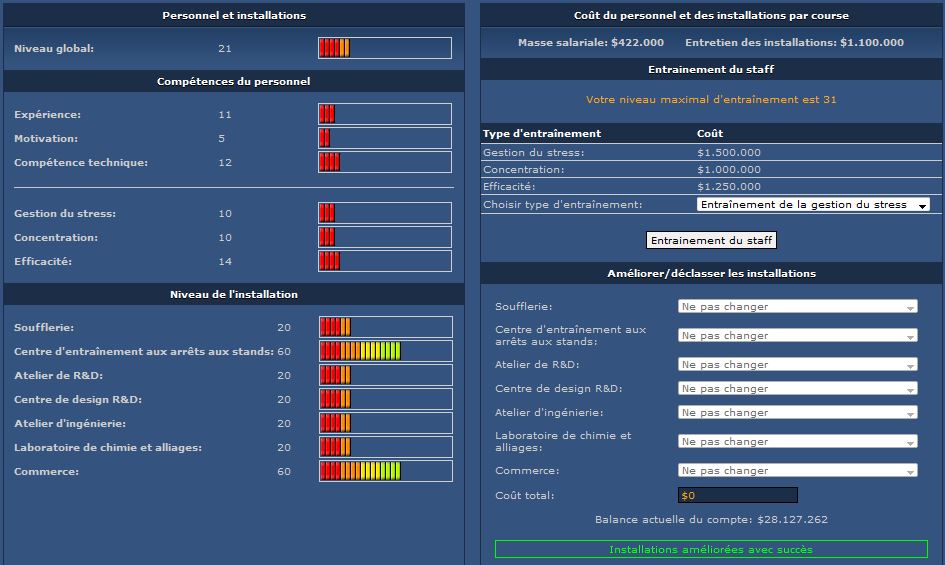Click the Efficacité value 14
Screen dimensions: 945x565
pyautogui.click(x=225, y=262)
